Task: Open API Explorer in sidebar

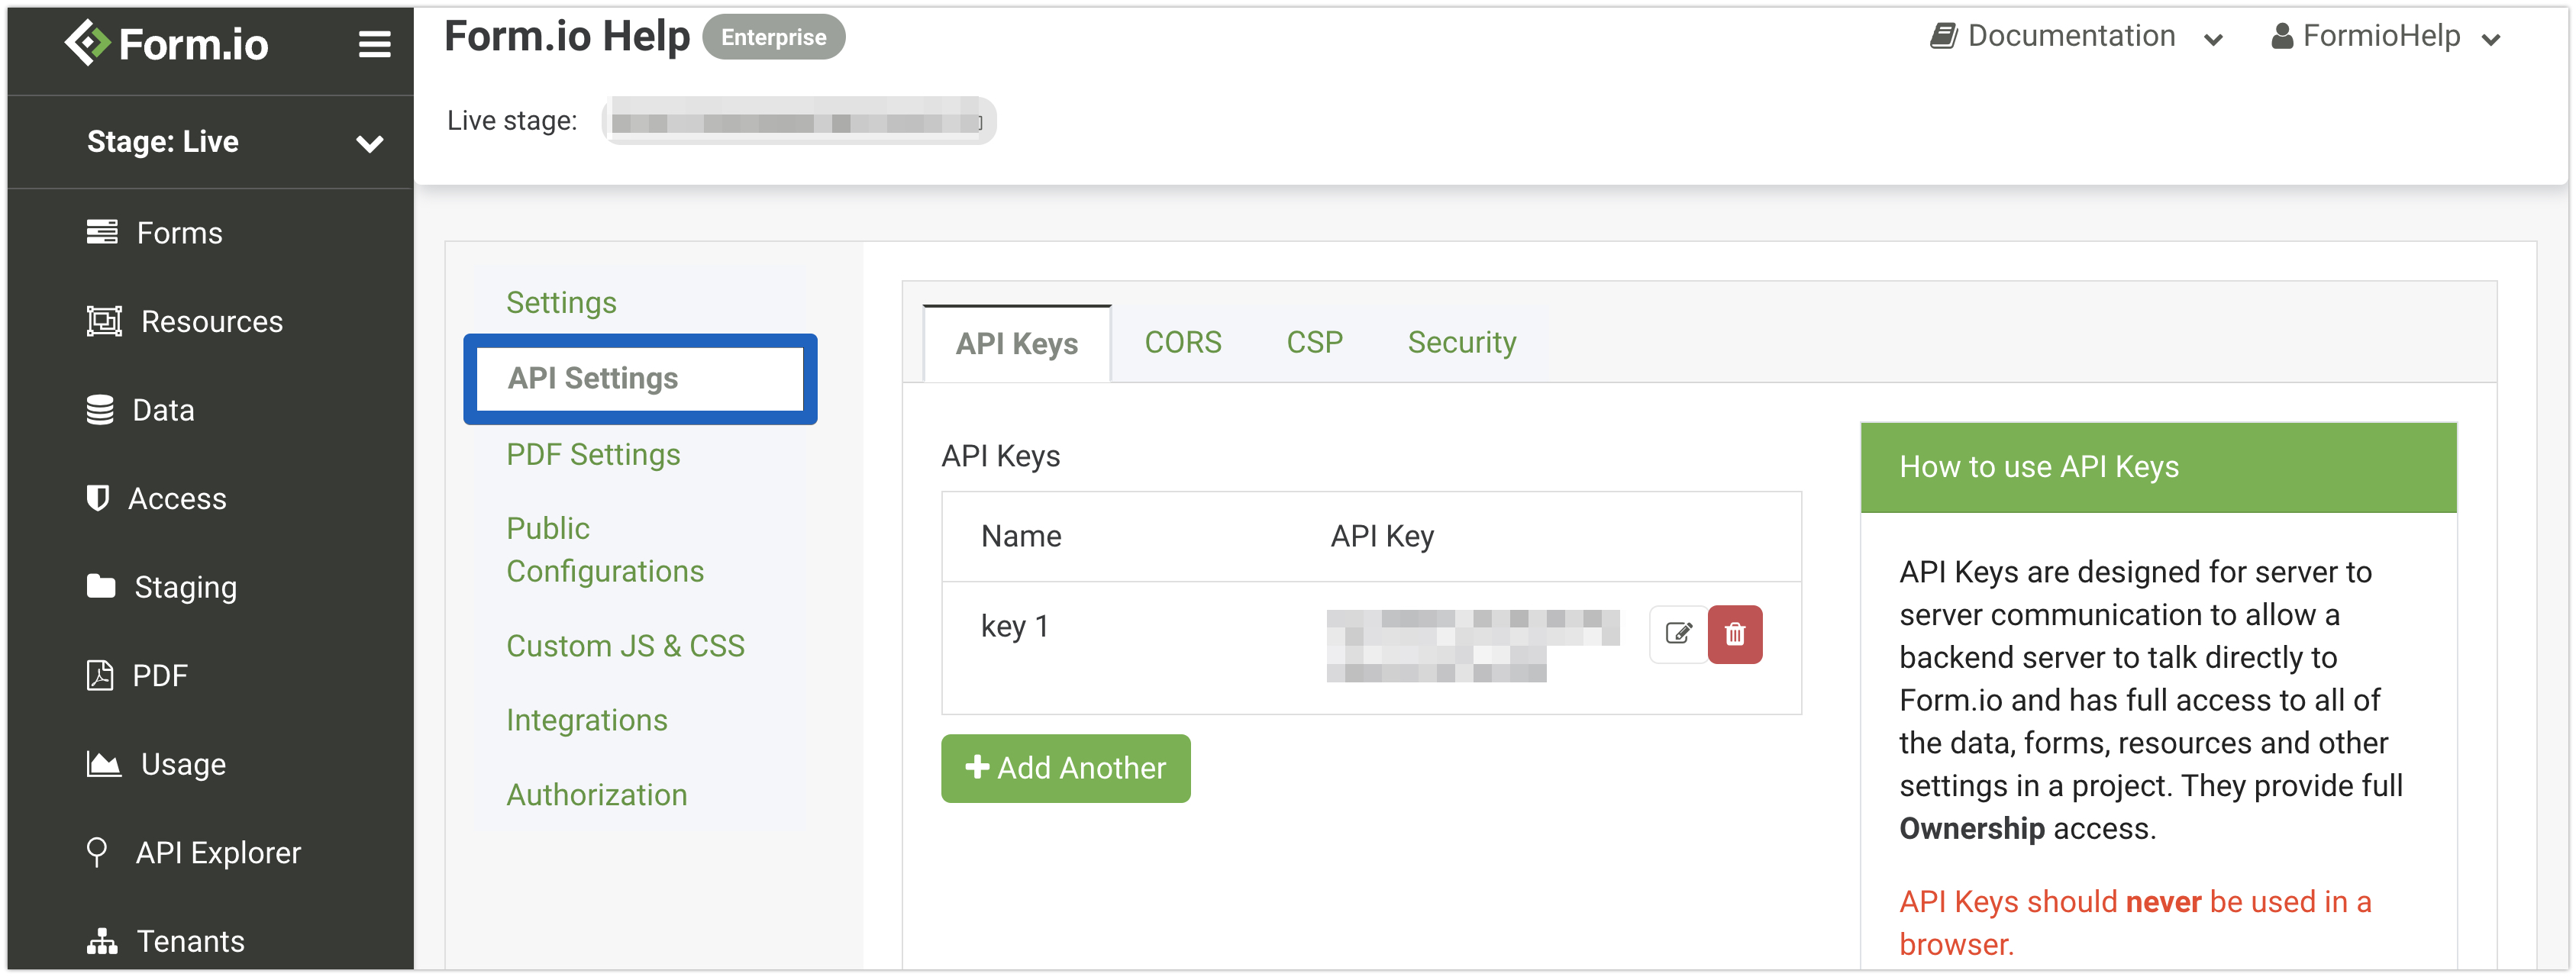Action: point(217,852)
